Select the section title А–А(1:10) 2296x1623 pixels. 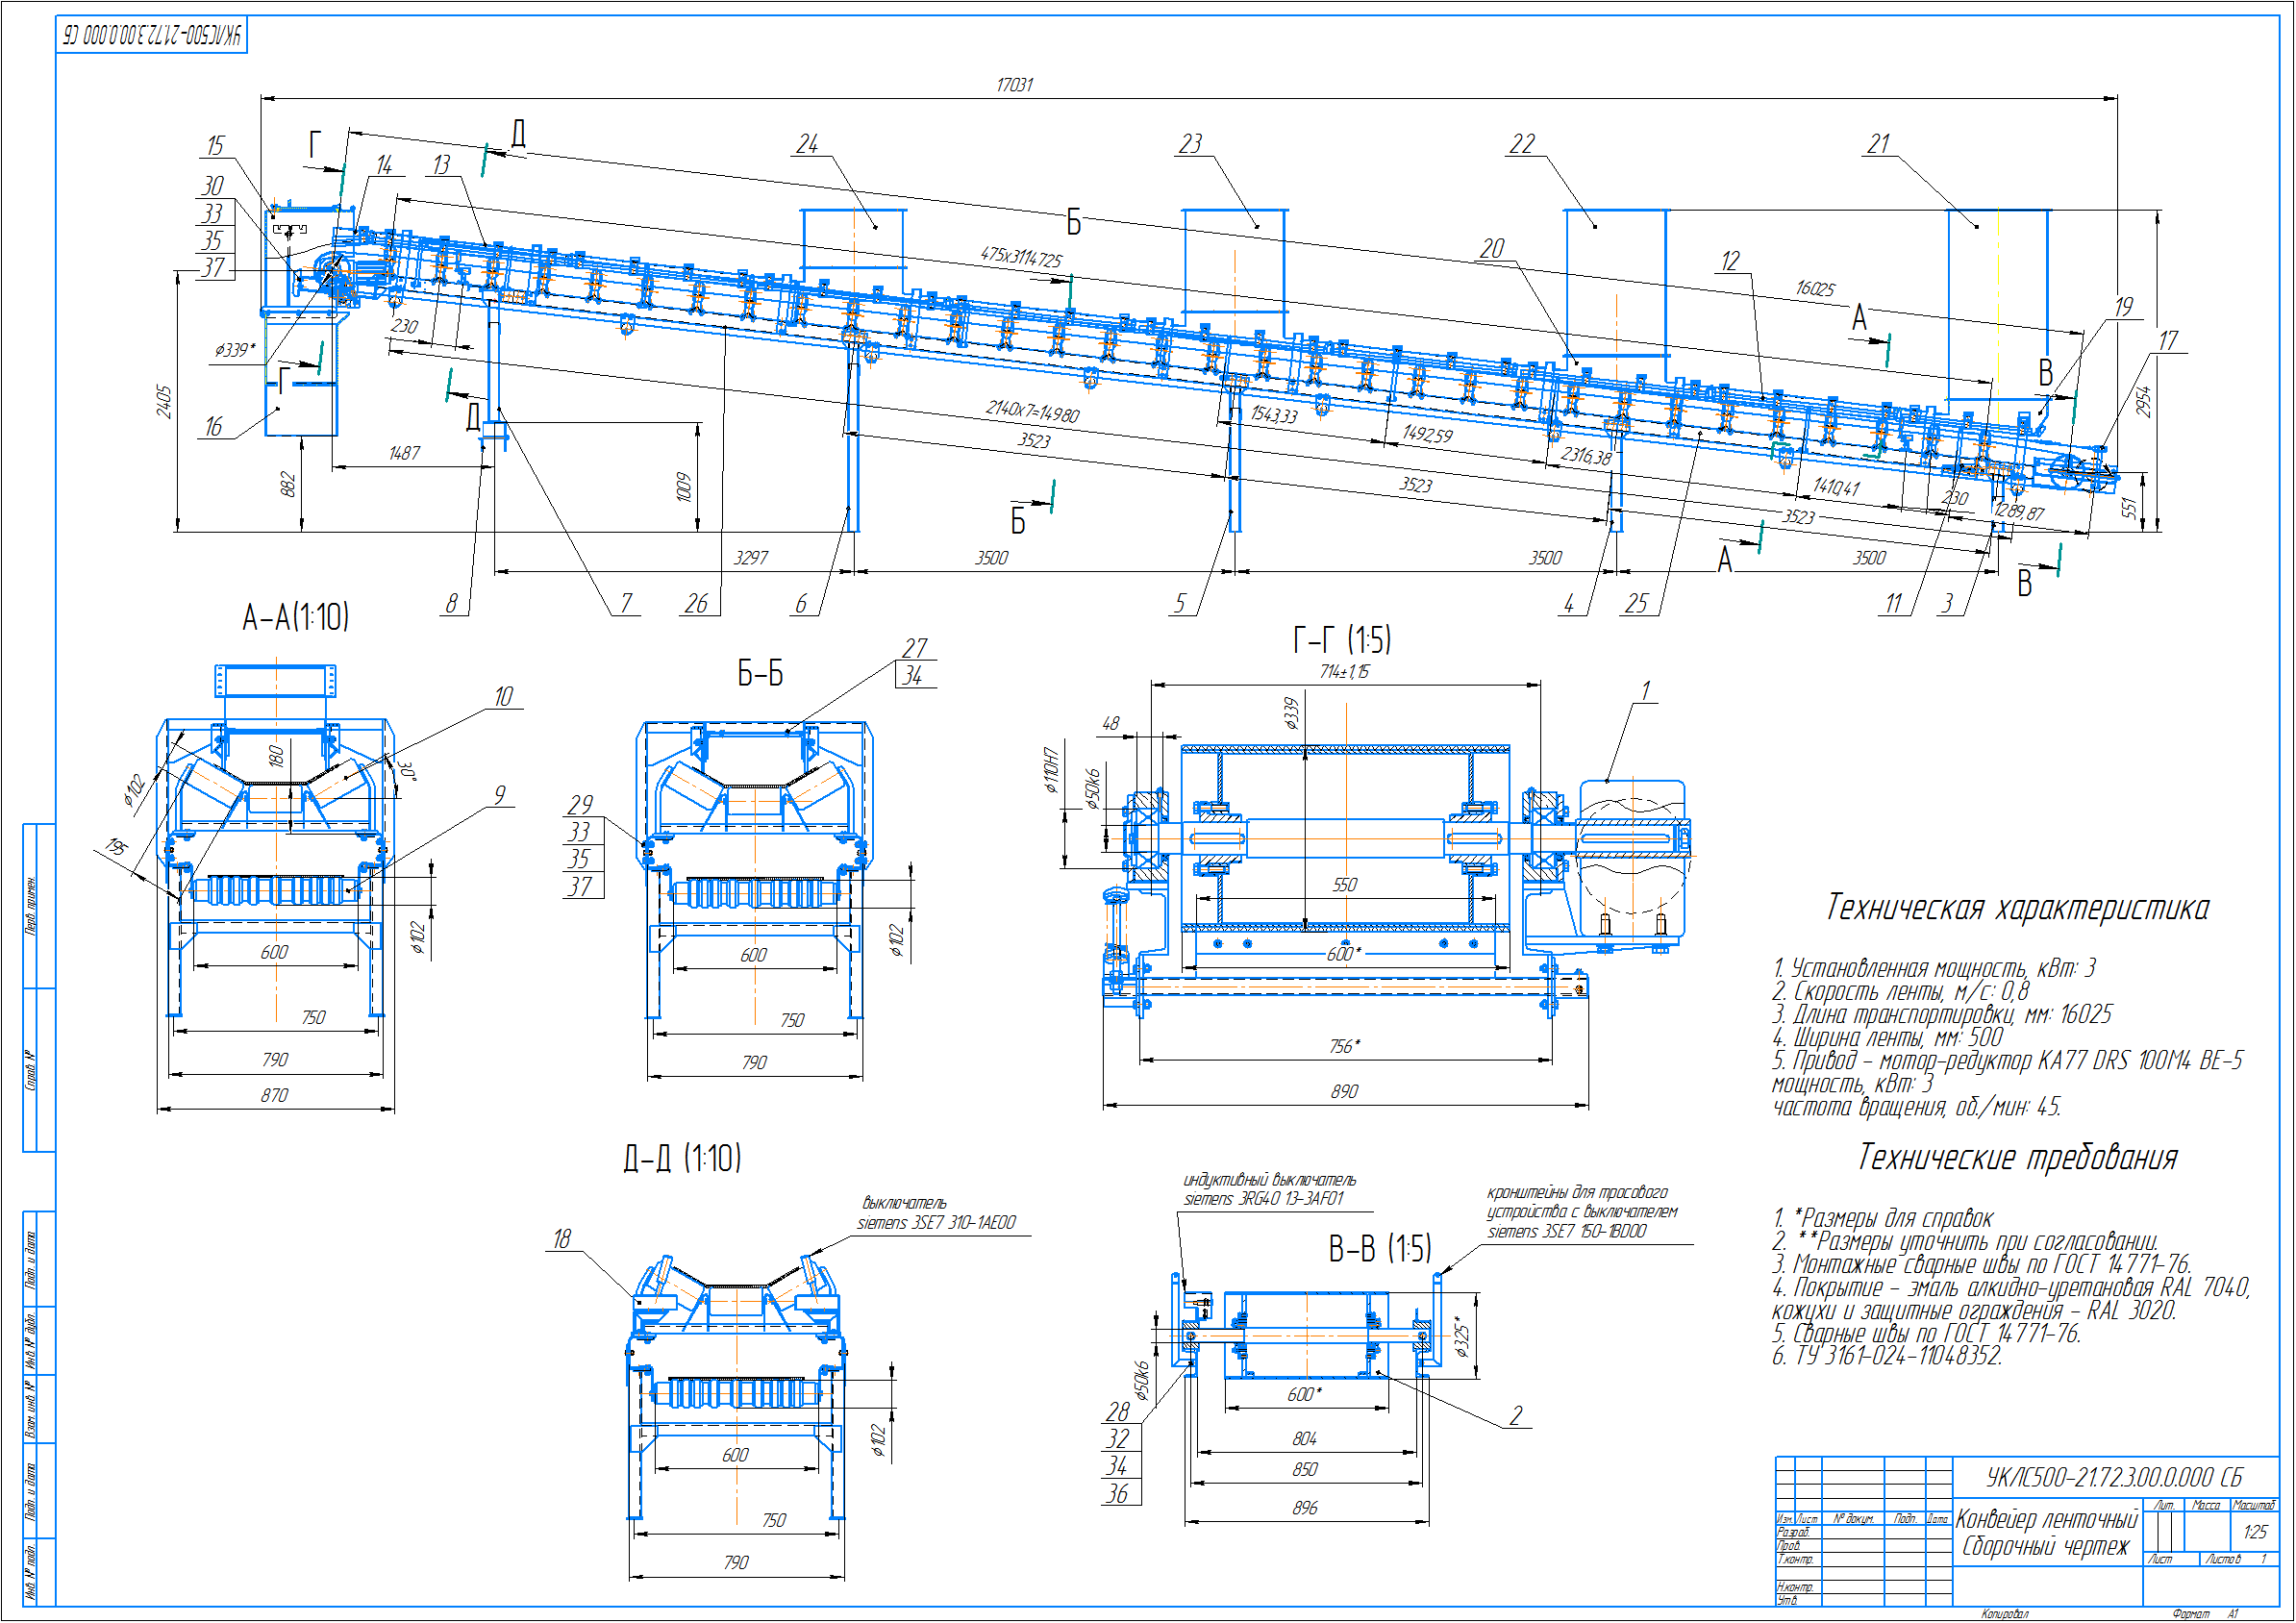click(296, 617)
